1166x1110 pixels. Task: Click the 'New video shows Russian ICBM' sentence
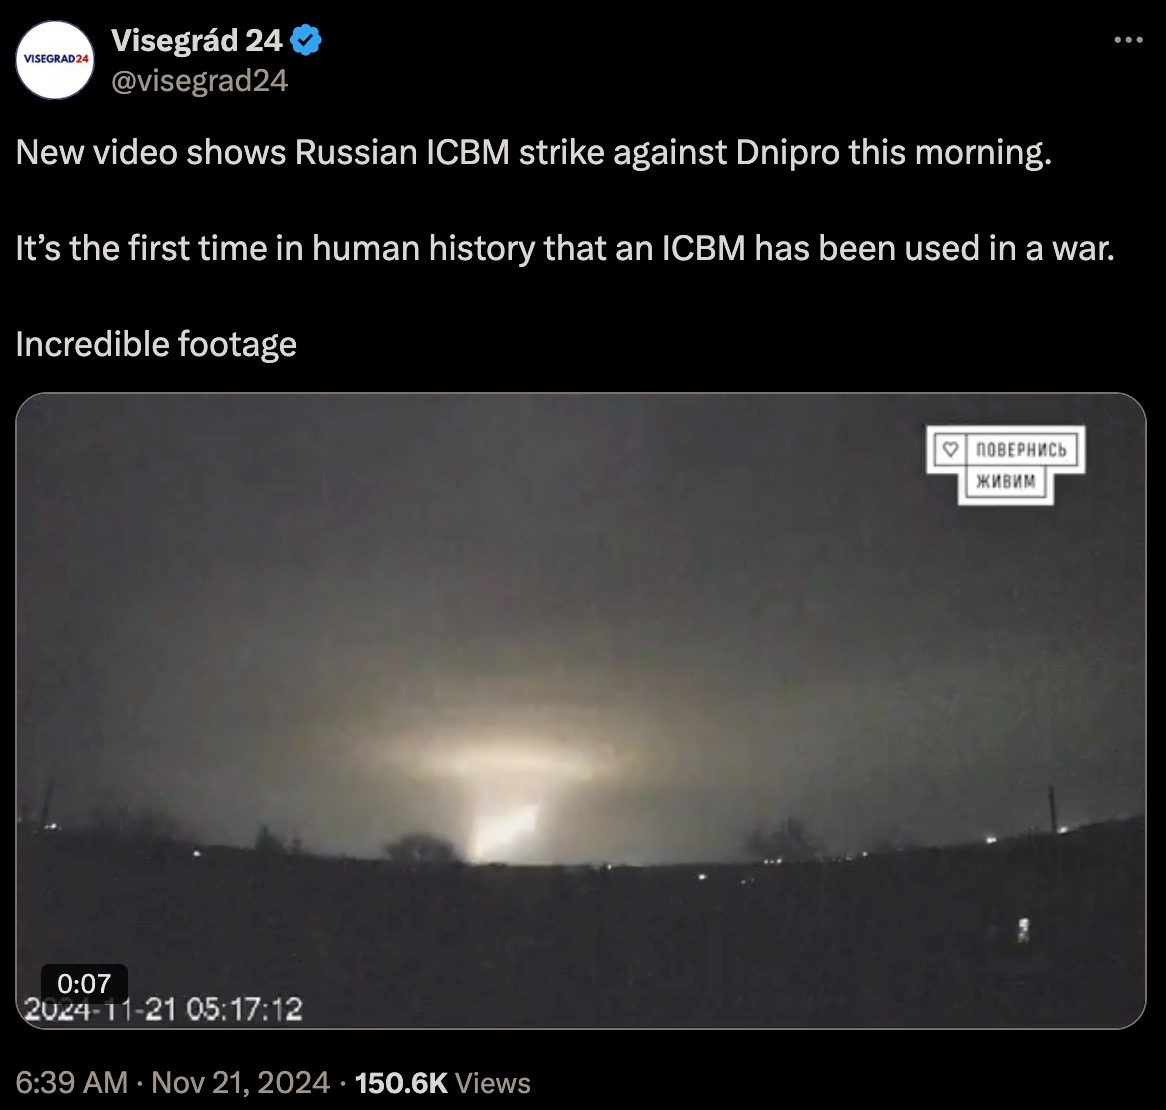tap(534, 152)
